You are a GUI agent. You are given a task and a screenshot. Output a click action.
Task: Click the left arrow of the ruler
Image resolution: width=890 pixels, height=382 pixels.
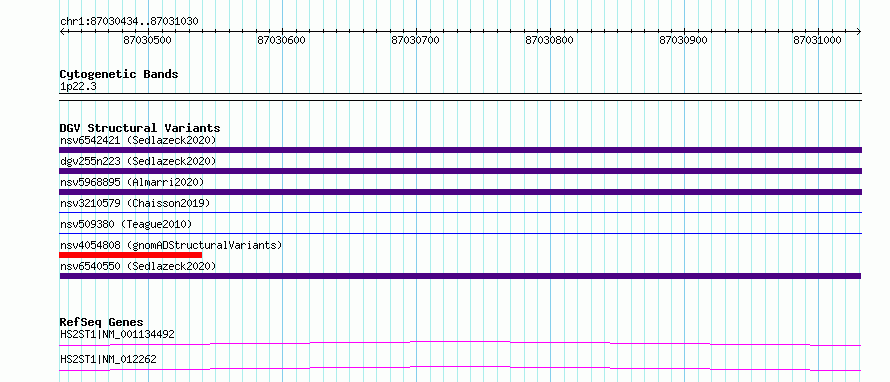click(62, 31)
